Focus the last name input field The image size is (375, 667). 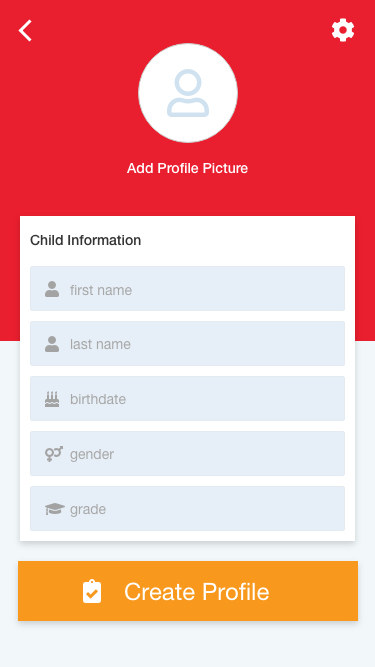point(188,343)
